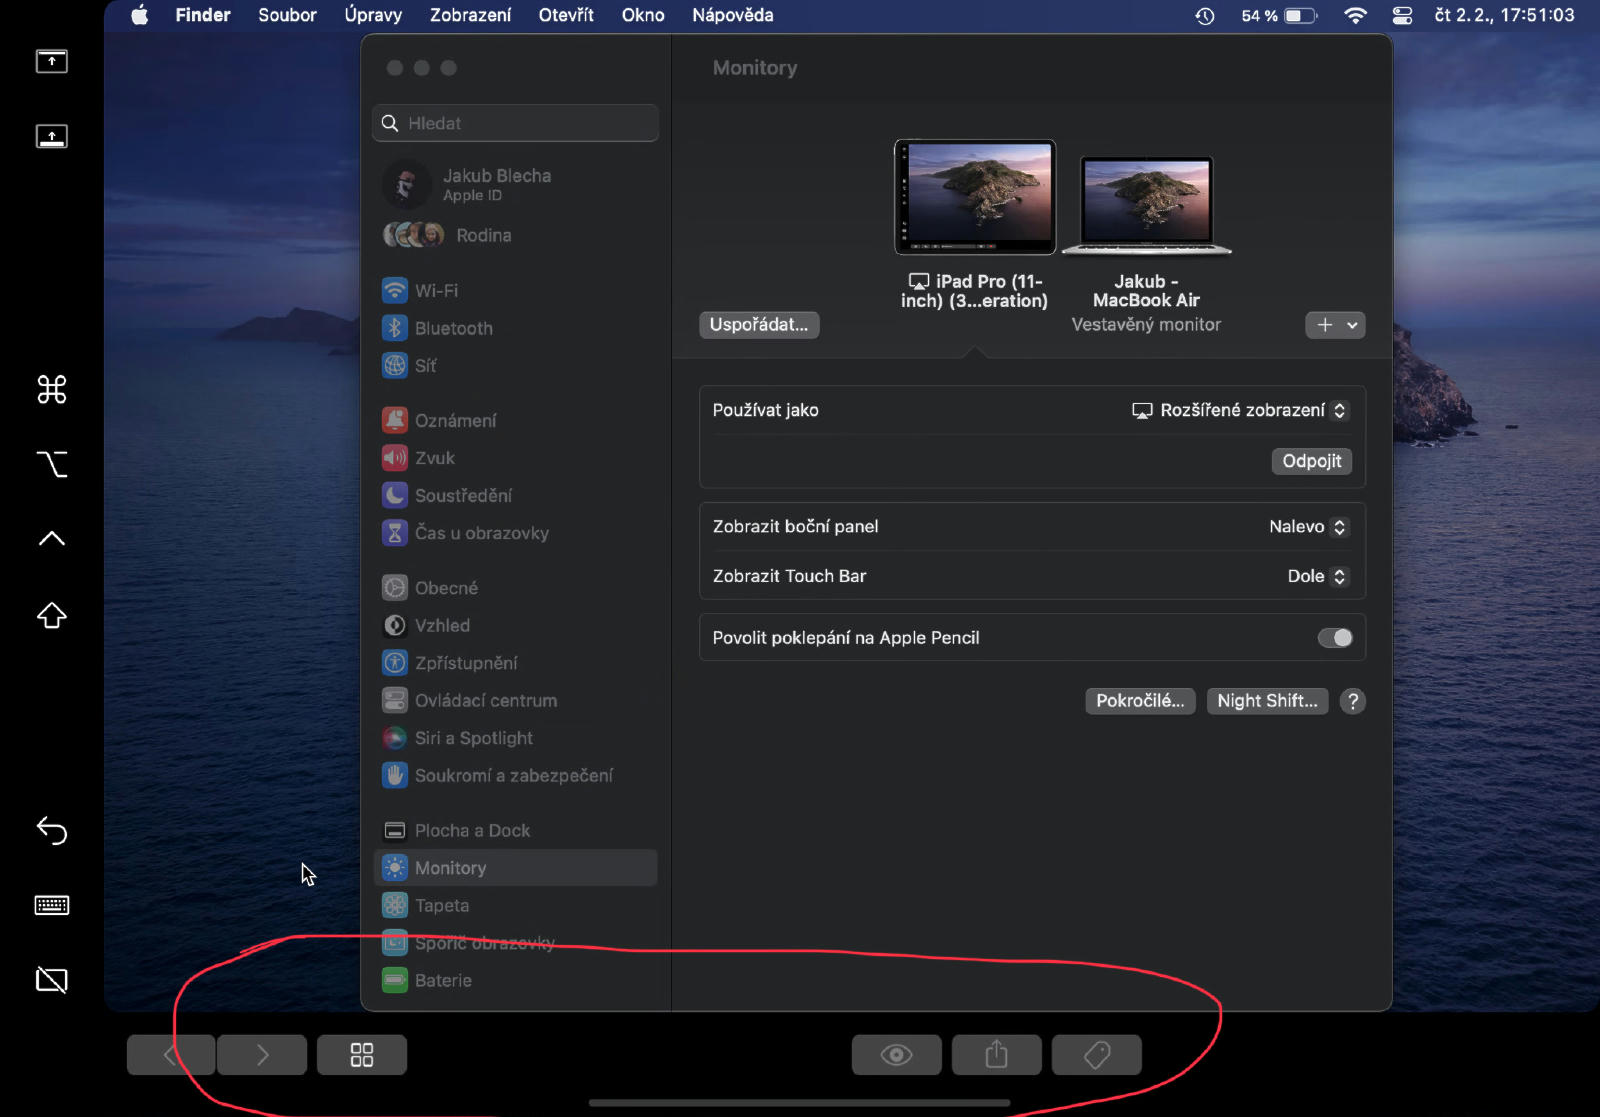This screenshot has height=1117, width=1600.
Task: Open Siri a Spotlight in the sidebar
Action: point(515,738)
